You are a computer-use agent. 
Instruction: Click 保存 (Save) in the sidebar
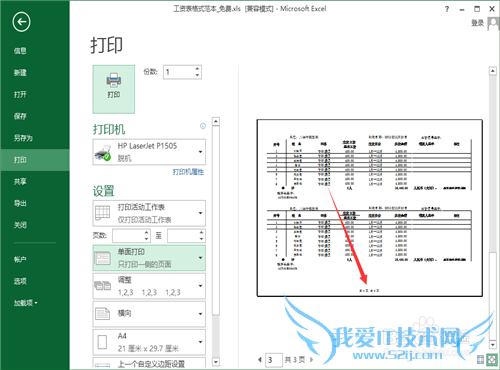(x=20, y=116)
